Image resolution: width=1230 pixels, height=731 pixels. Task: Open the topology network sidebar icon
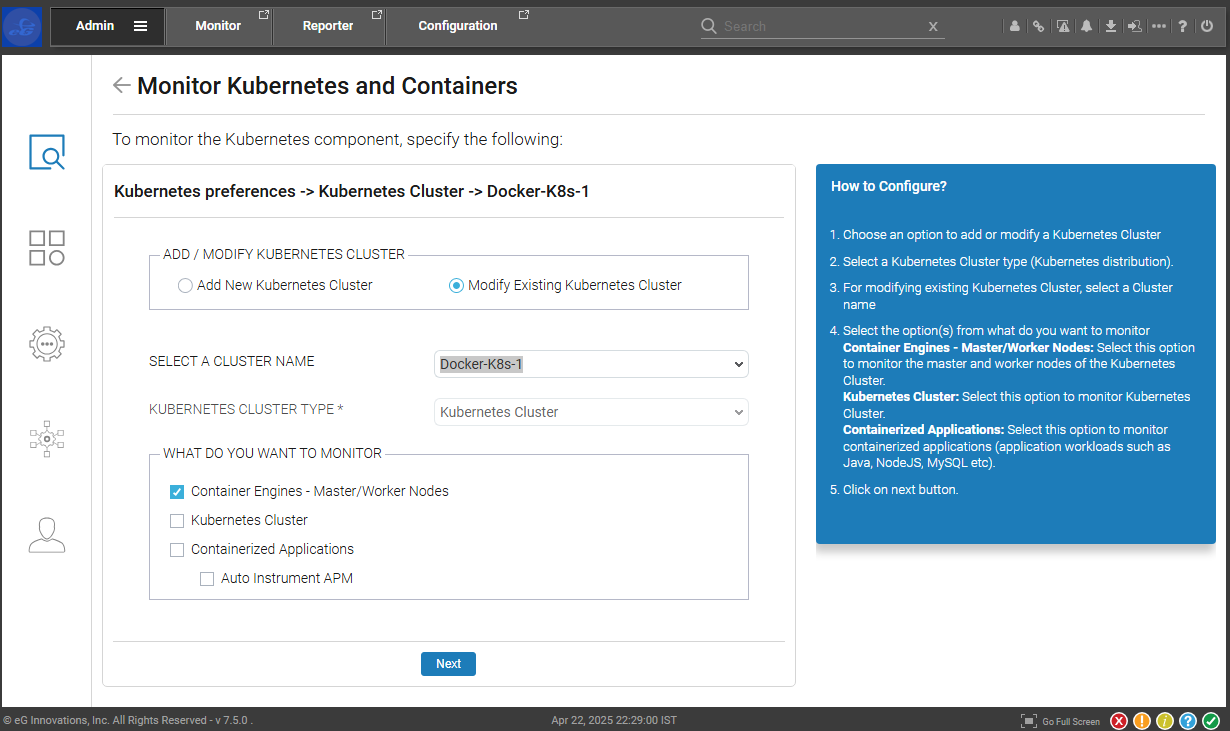46,437
